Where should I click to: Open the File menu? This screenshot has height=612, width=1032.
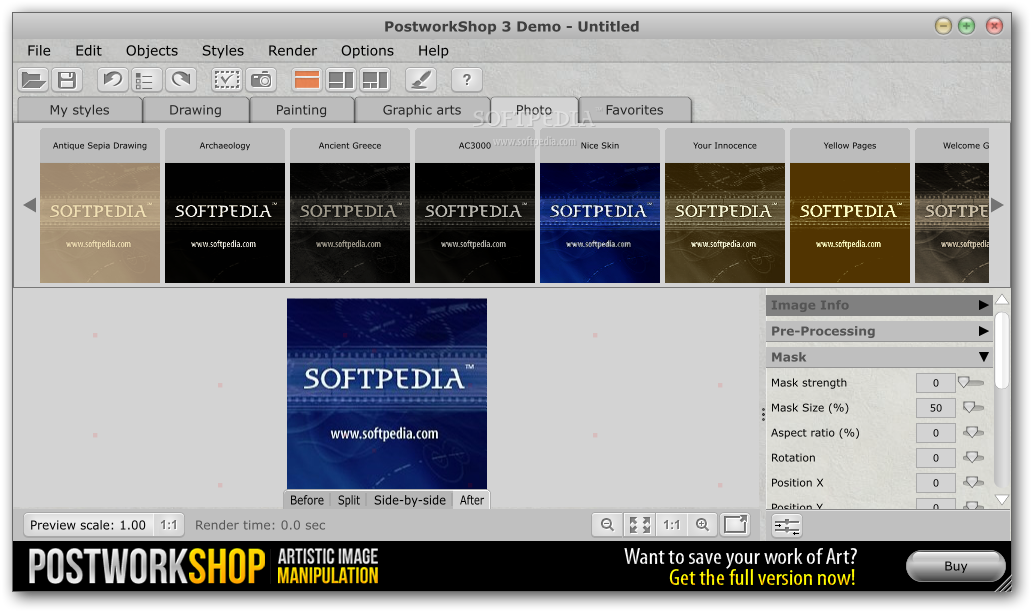(x=39, y=51)
